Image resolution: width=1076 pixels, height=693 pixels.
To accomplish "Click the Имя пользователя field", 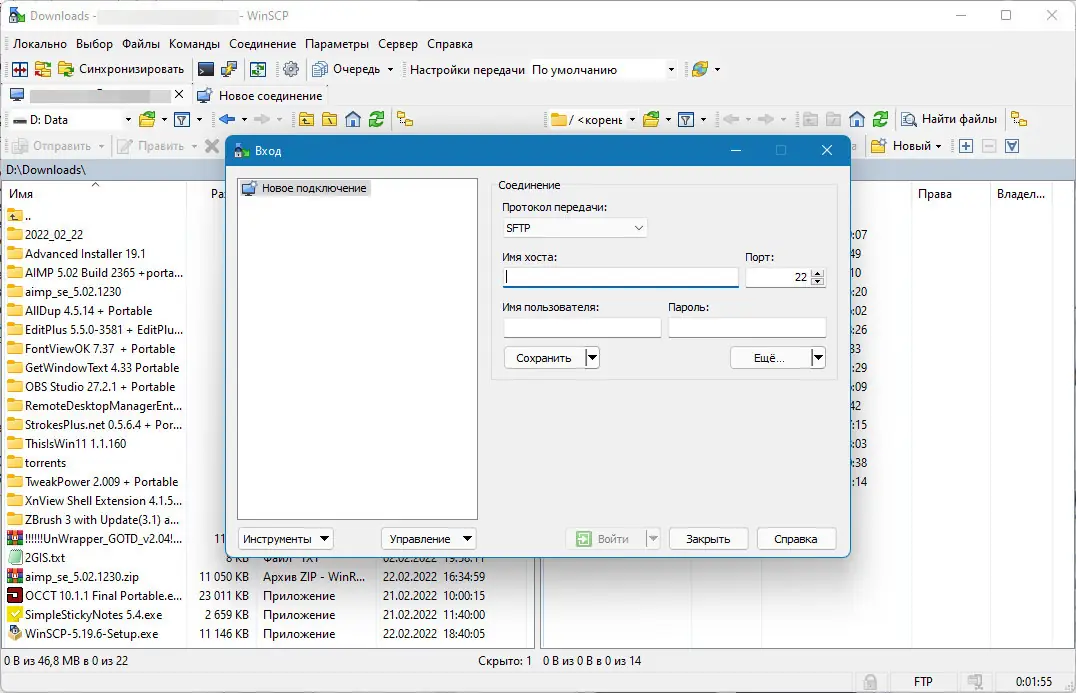I will [x=582, y=327].
